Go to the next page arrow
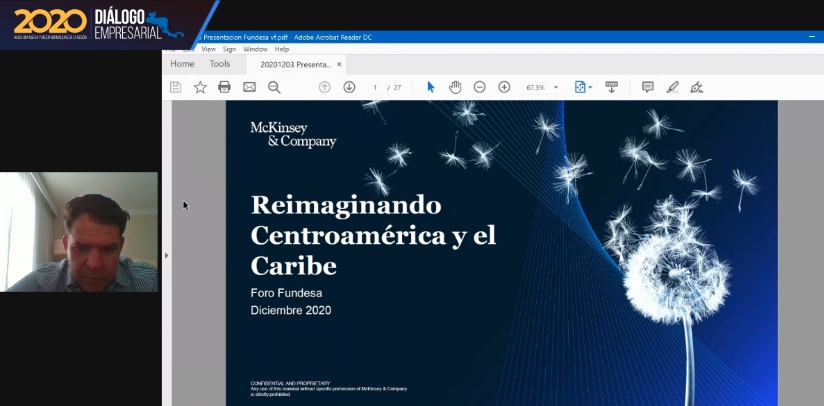The height and width of the screenshot is (406, 824). coord(349,87)
